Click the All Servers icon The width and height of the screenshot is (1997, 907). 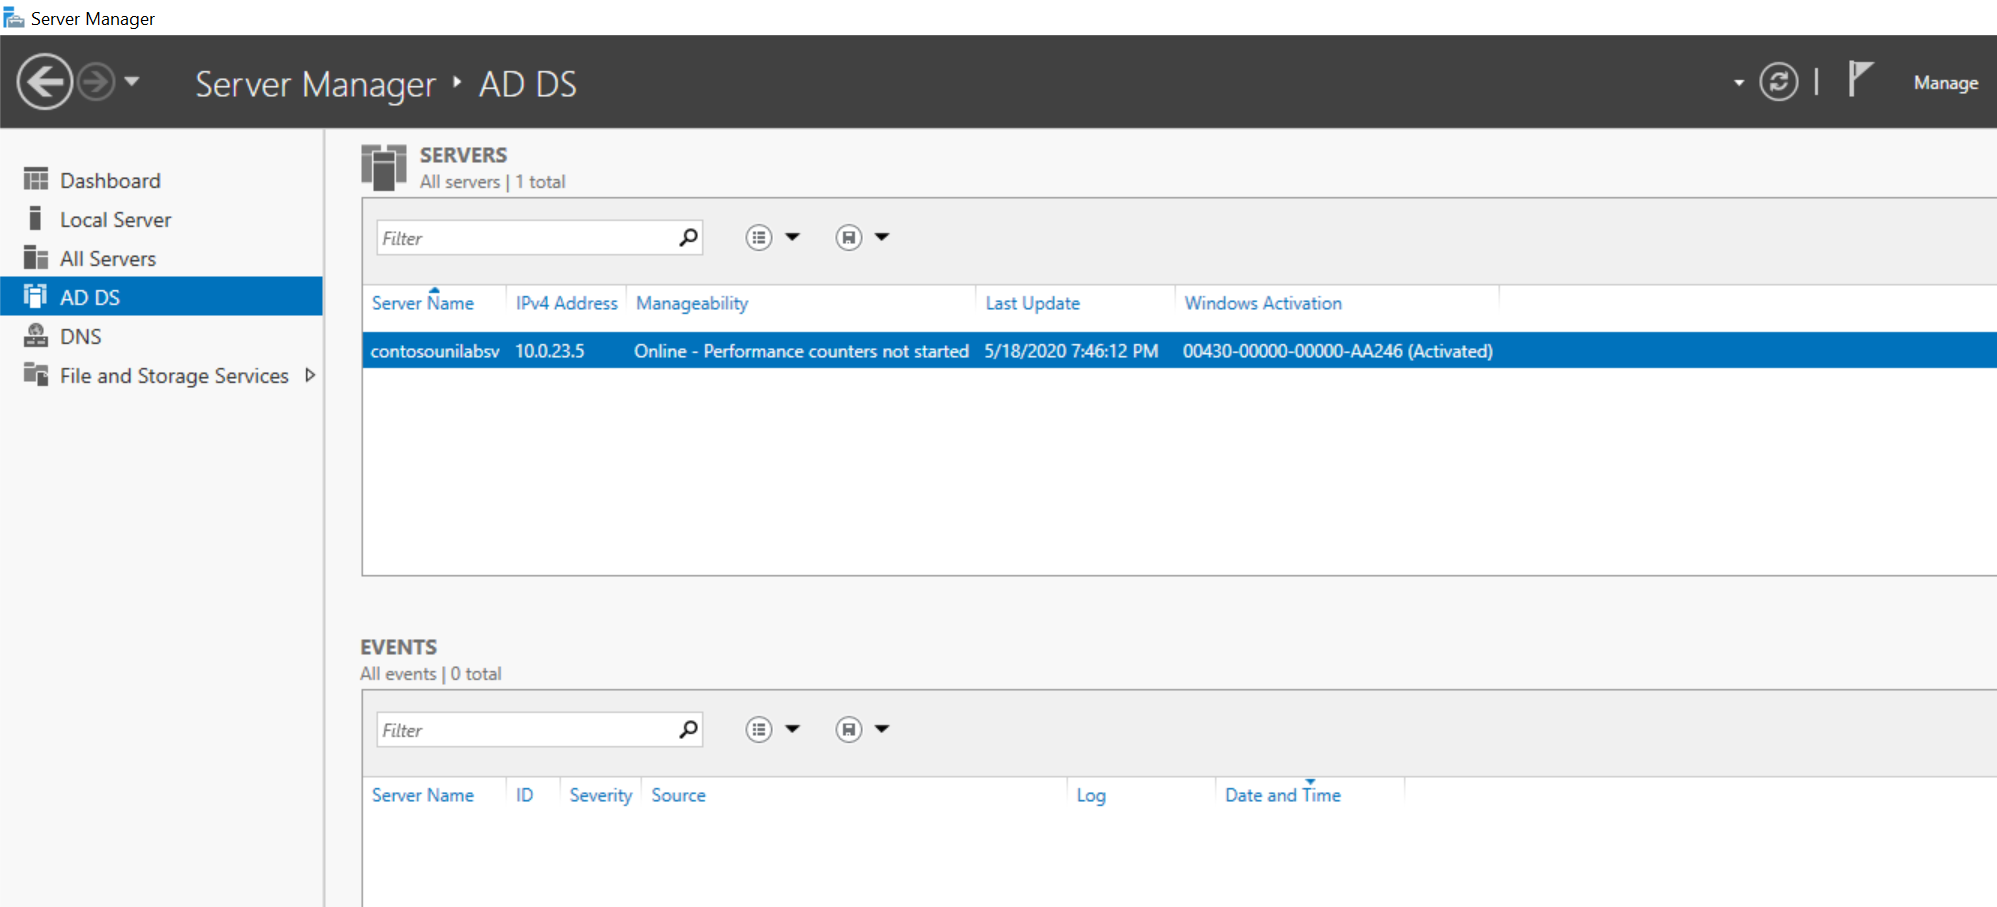click(x=36, y=258)
